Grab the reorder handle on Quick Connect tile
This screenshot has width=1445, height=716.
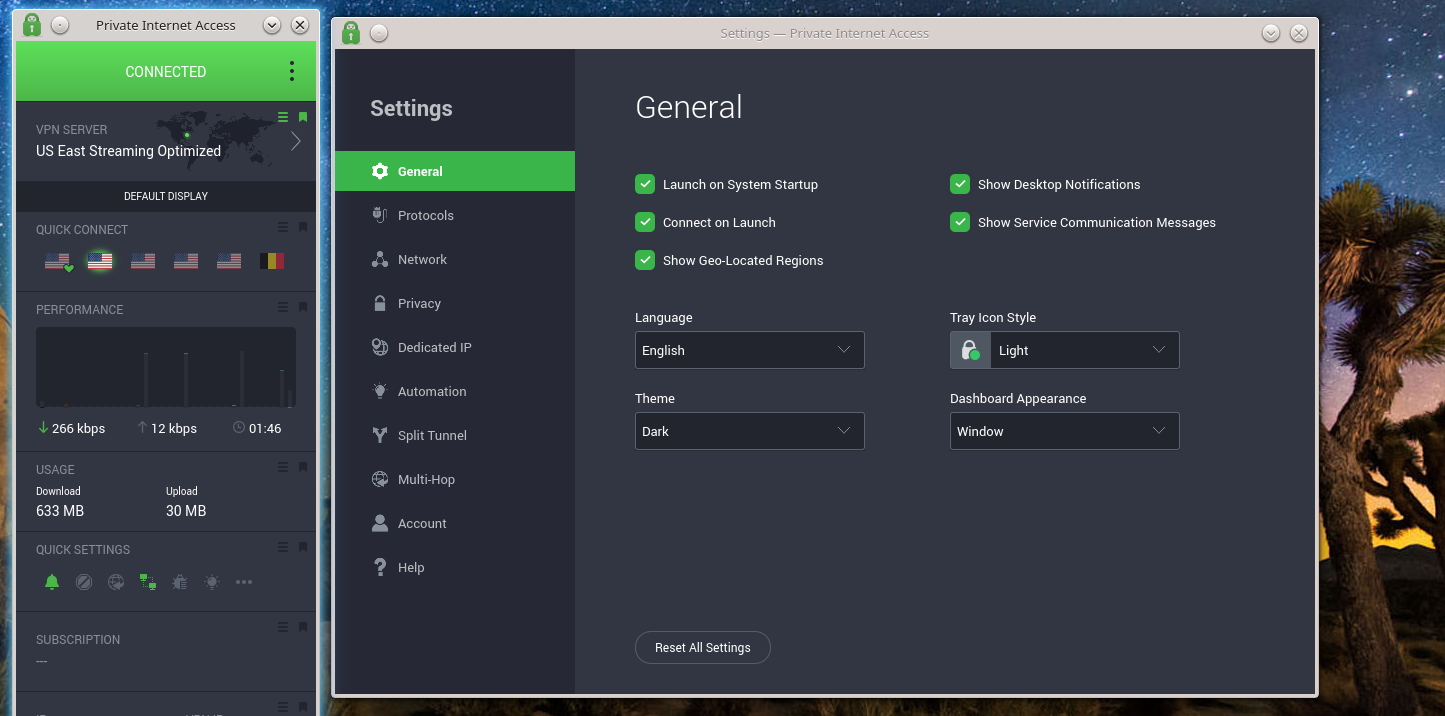pyautogui.click(x=283, y=227)
